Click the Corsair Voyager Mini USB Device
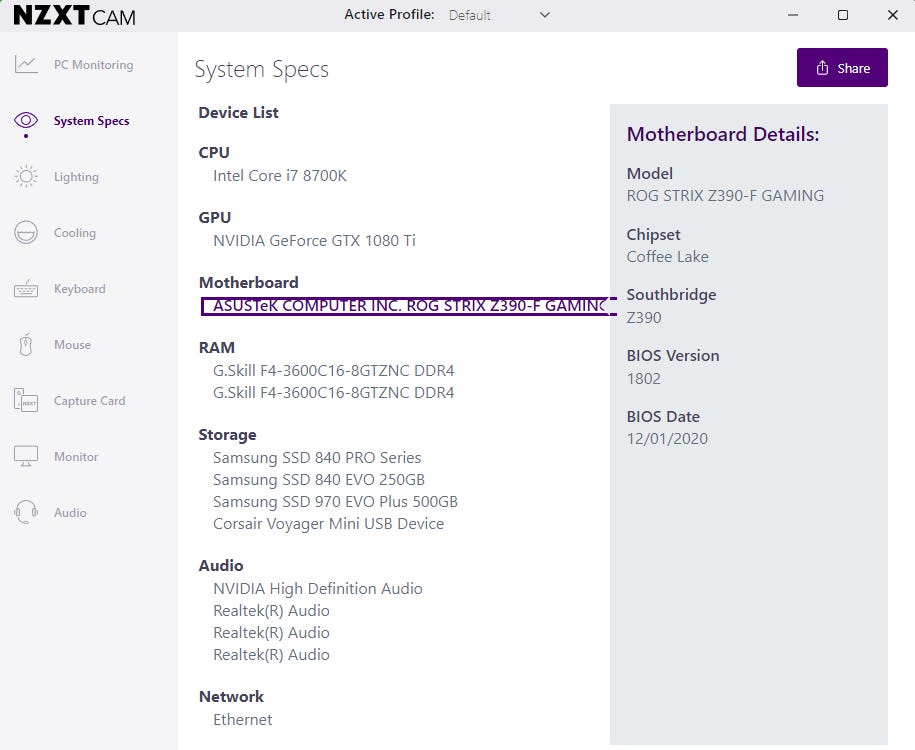 click(x=328, y=524)
